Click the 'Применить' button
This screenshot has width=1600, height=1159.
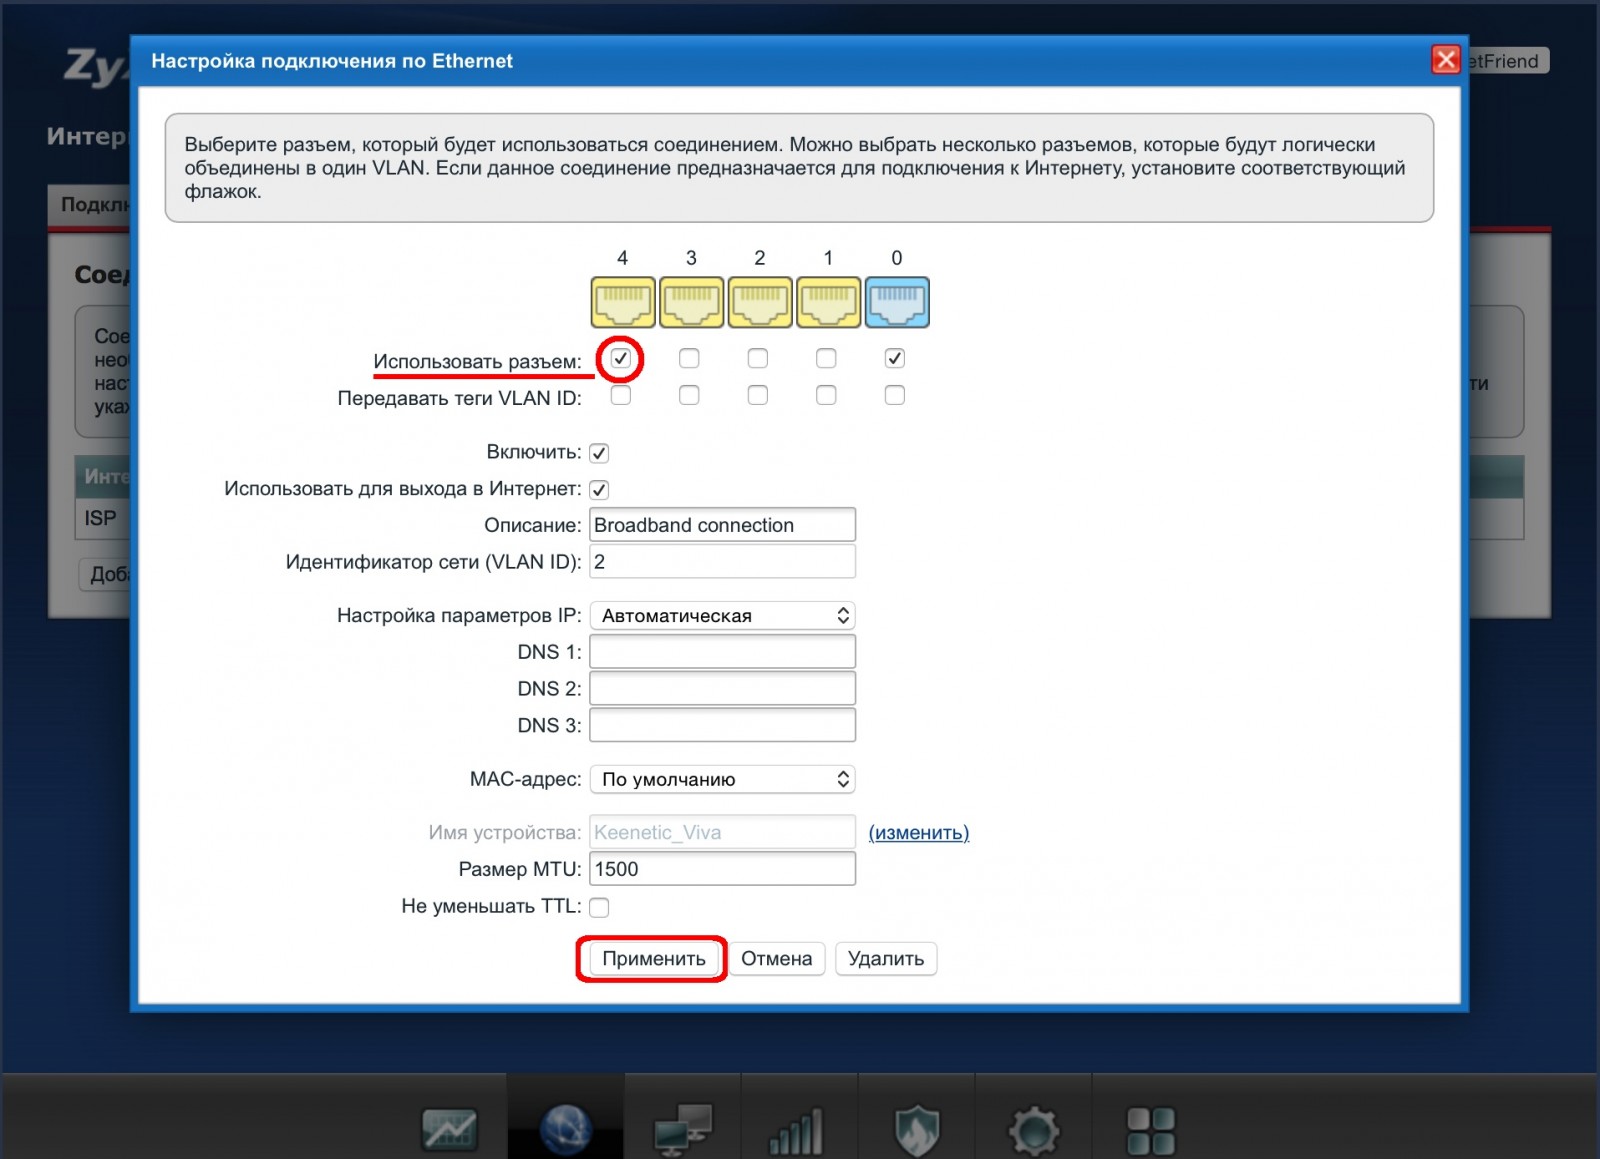coord(653,959)
